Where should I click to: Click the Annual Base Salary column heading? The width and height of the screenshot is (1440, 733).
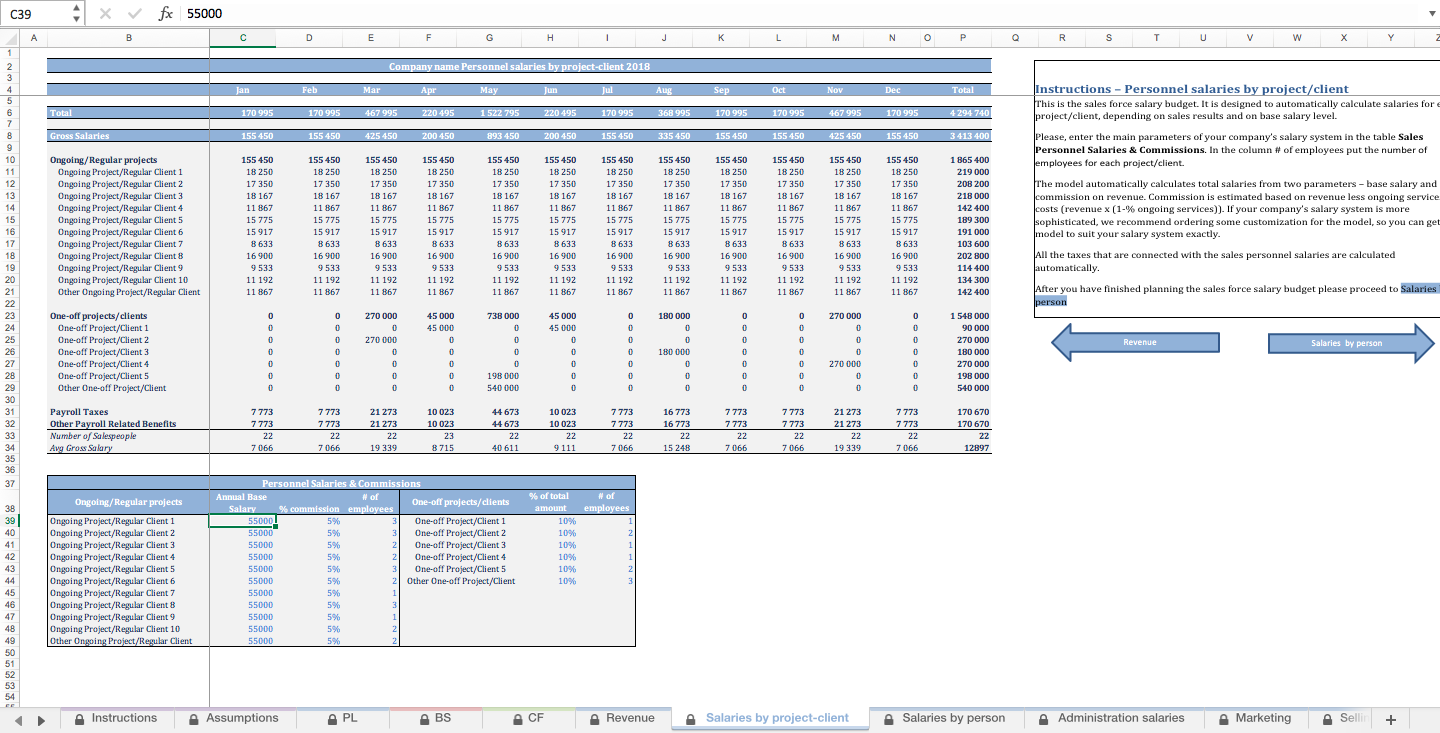click(x=242, y=502)
